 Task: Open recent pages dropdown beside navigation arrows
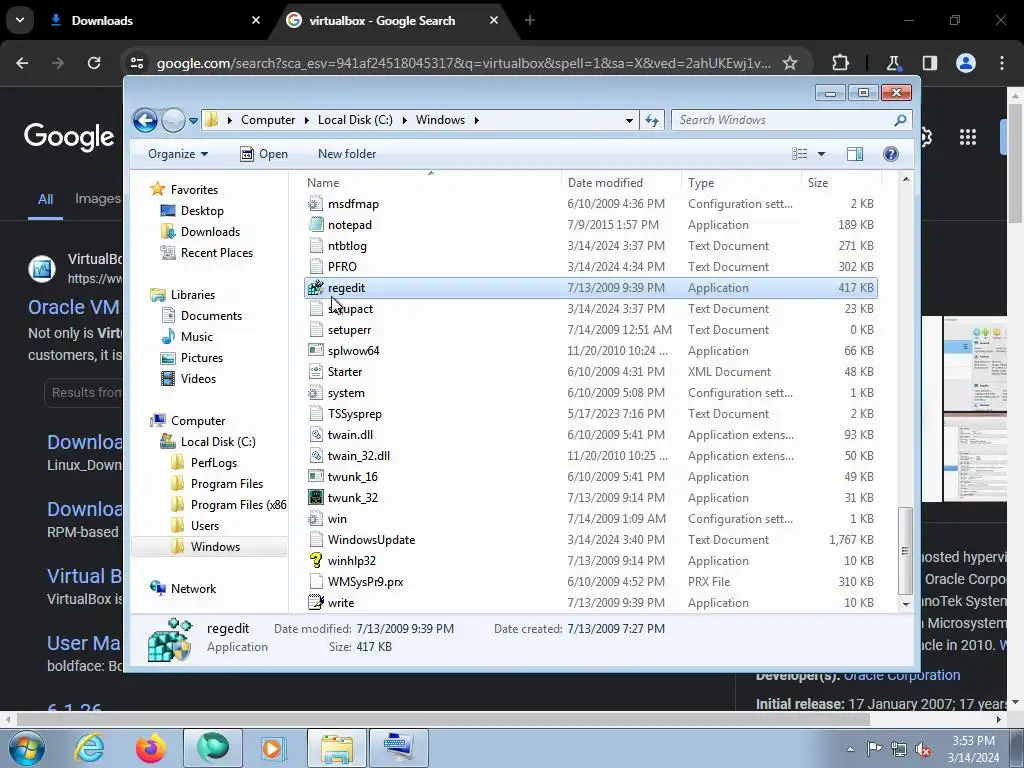[x=193, y=121]
